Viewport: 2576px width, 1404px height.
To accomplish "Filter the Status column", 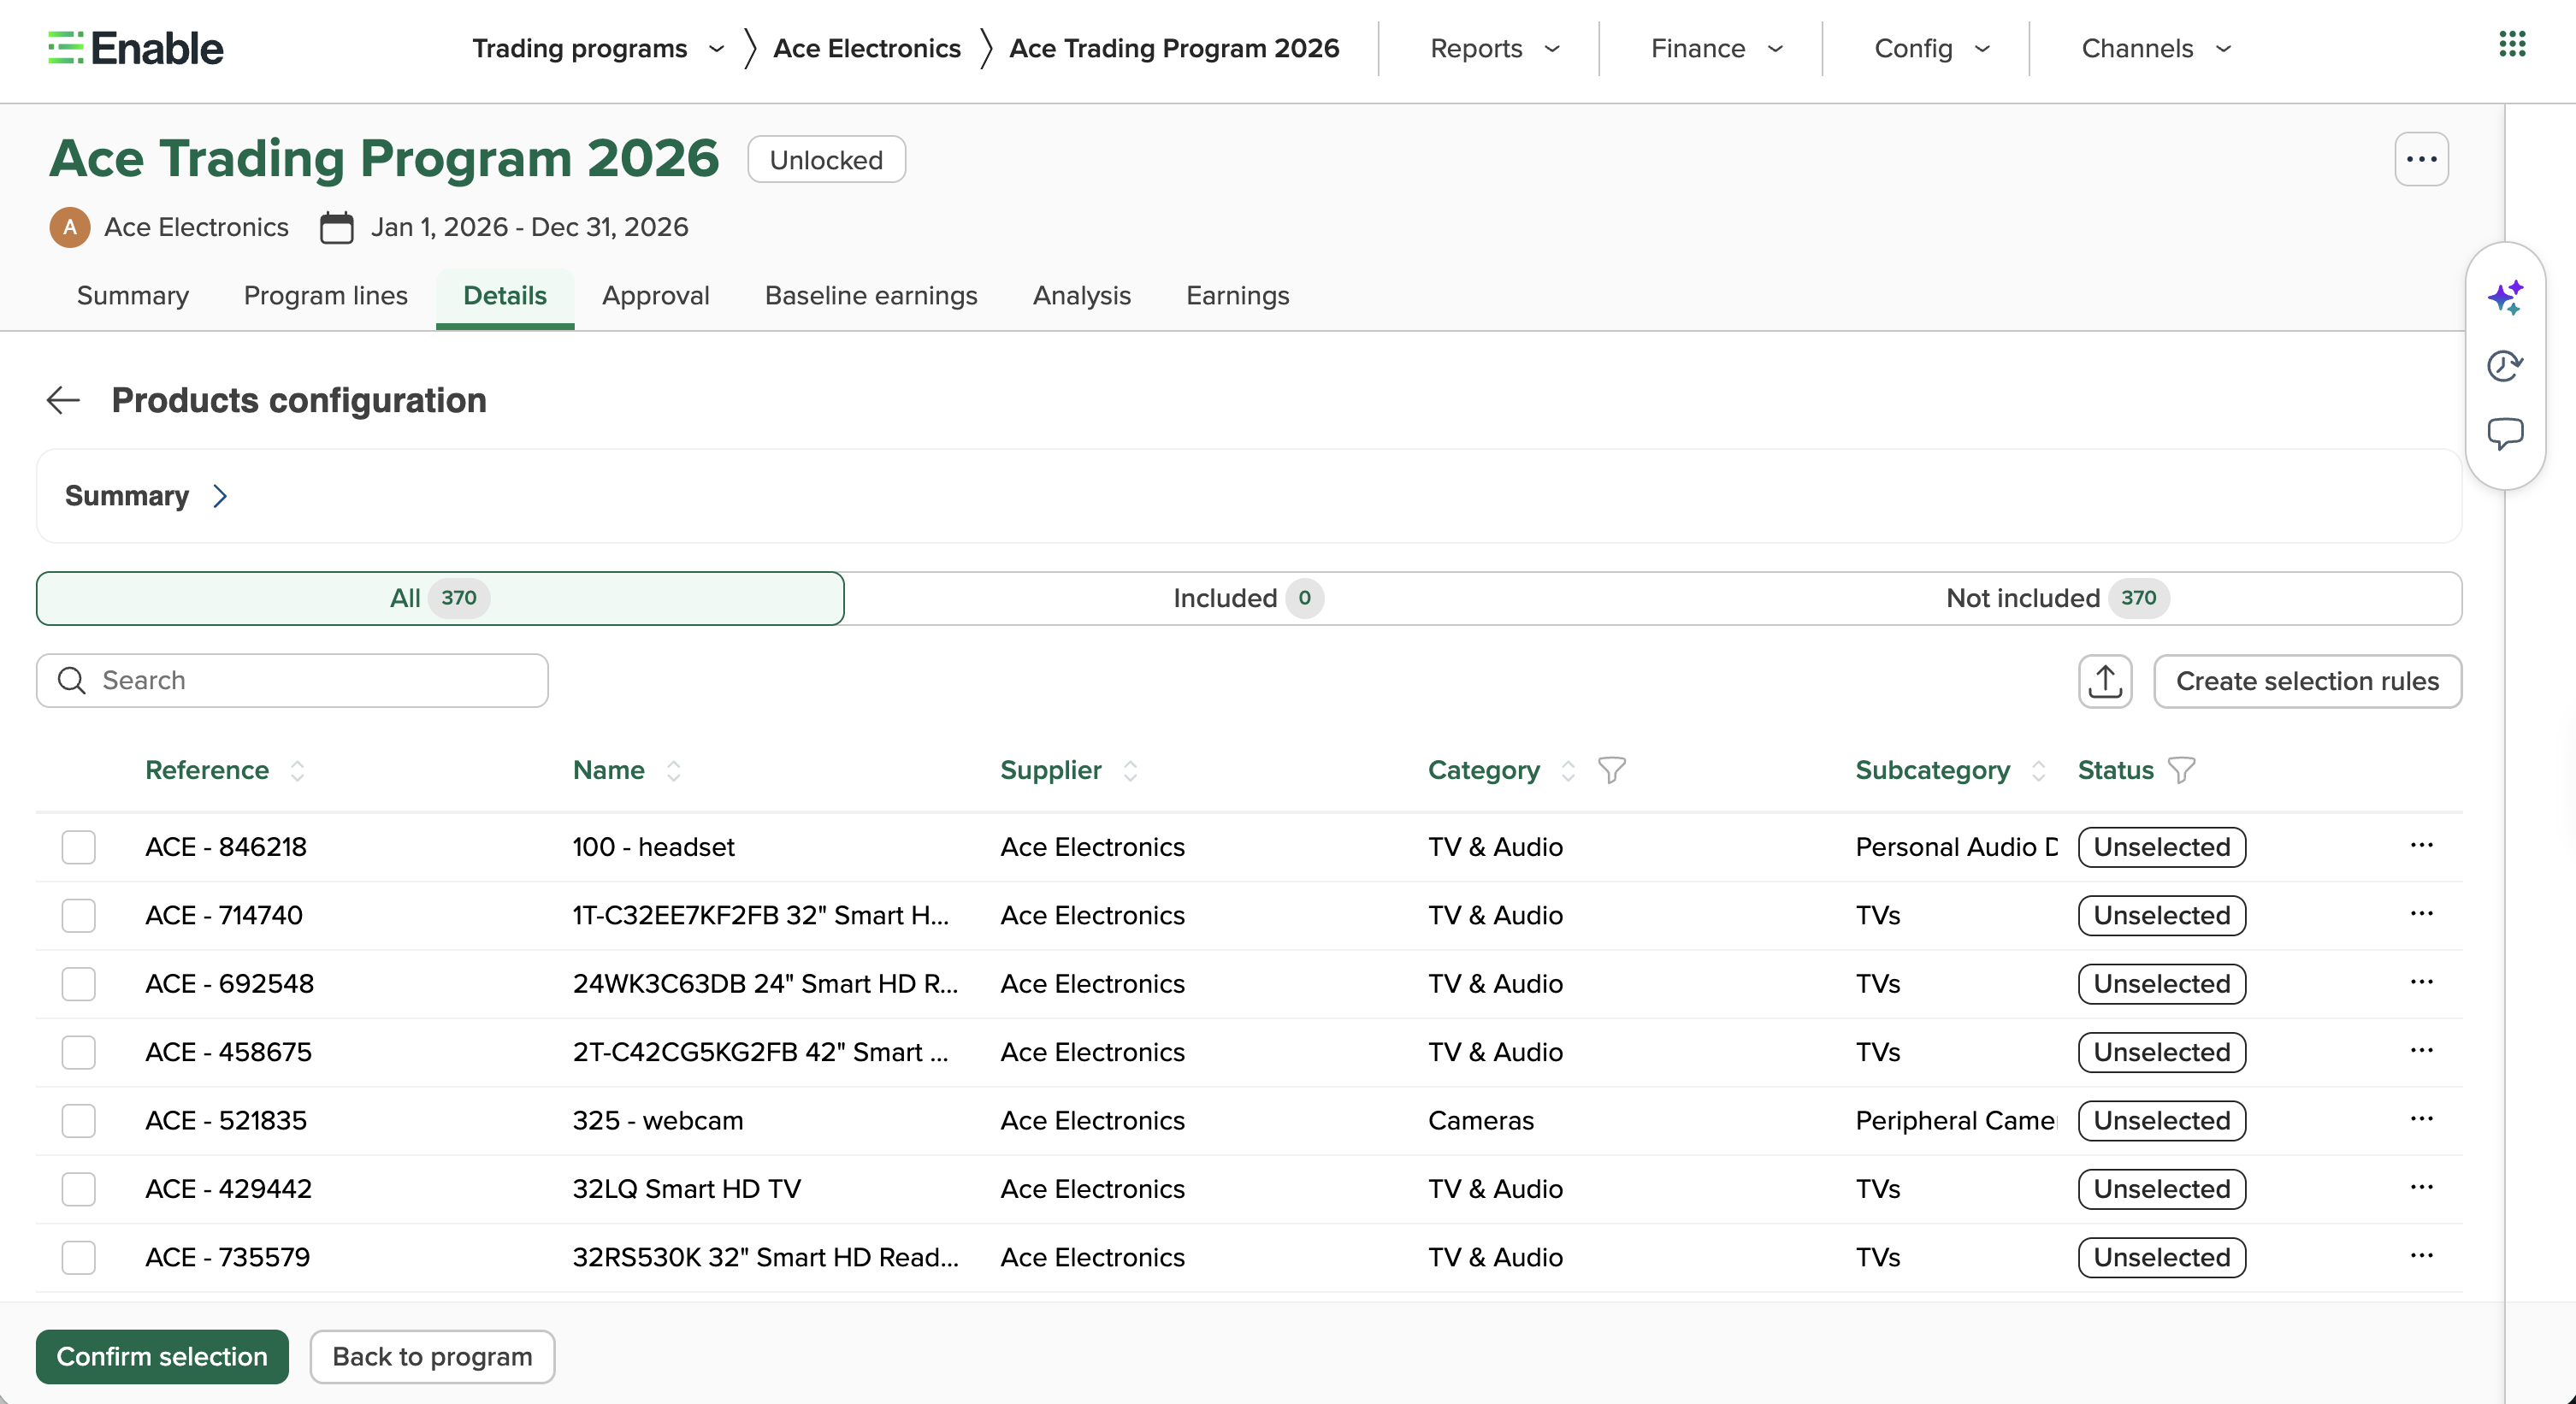I will [x=2181, y=770].
